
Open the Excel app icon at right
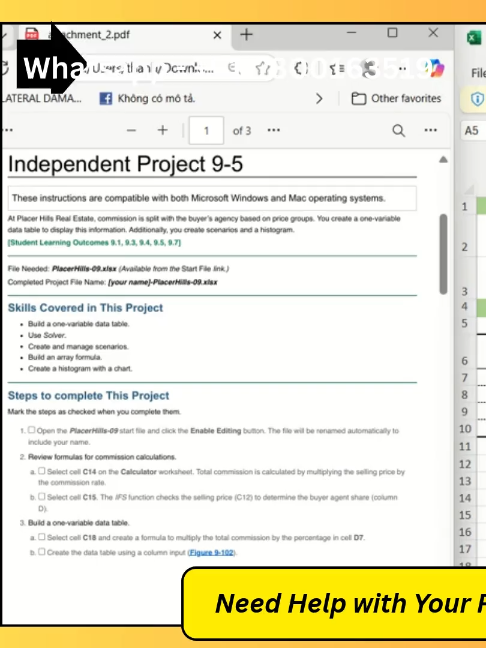point(474,38)
